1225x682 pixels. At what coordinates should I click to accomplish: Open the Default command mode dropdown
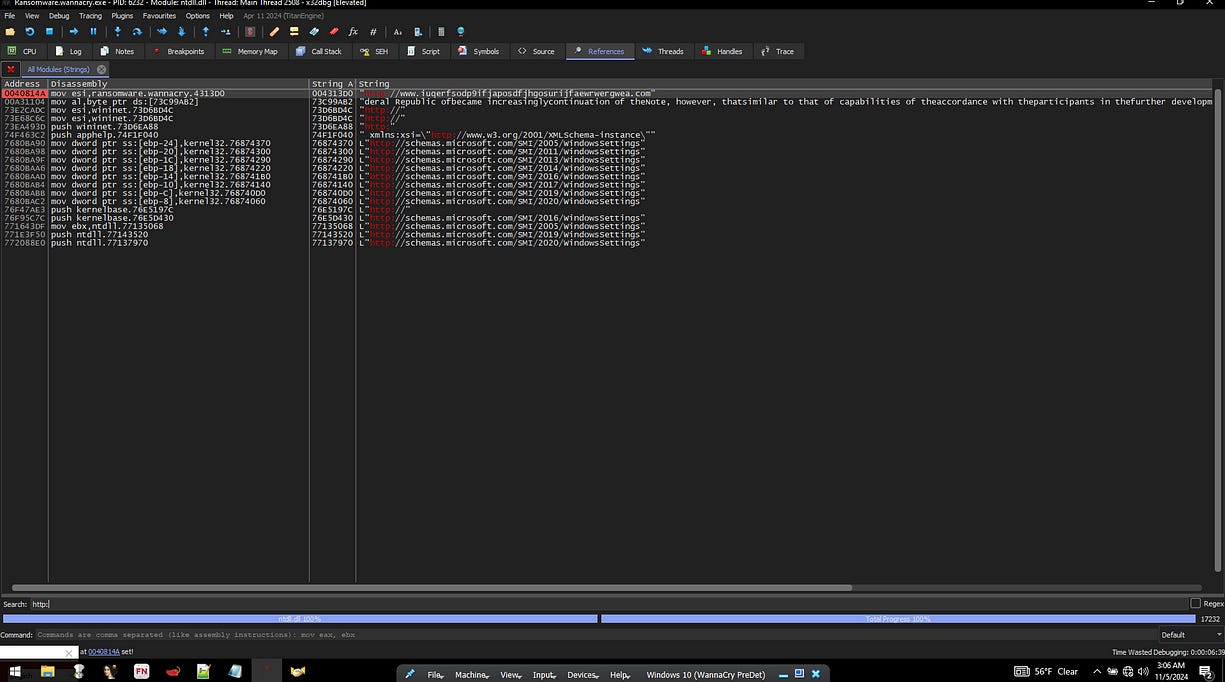[x=1190, y=634]
